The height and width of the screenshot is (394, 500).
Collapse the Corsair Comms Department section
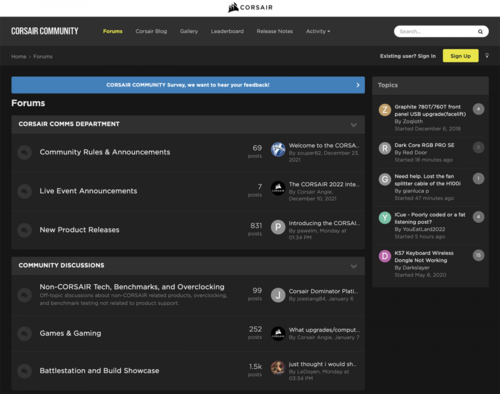click(x=354, y=125)
